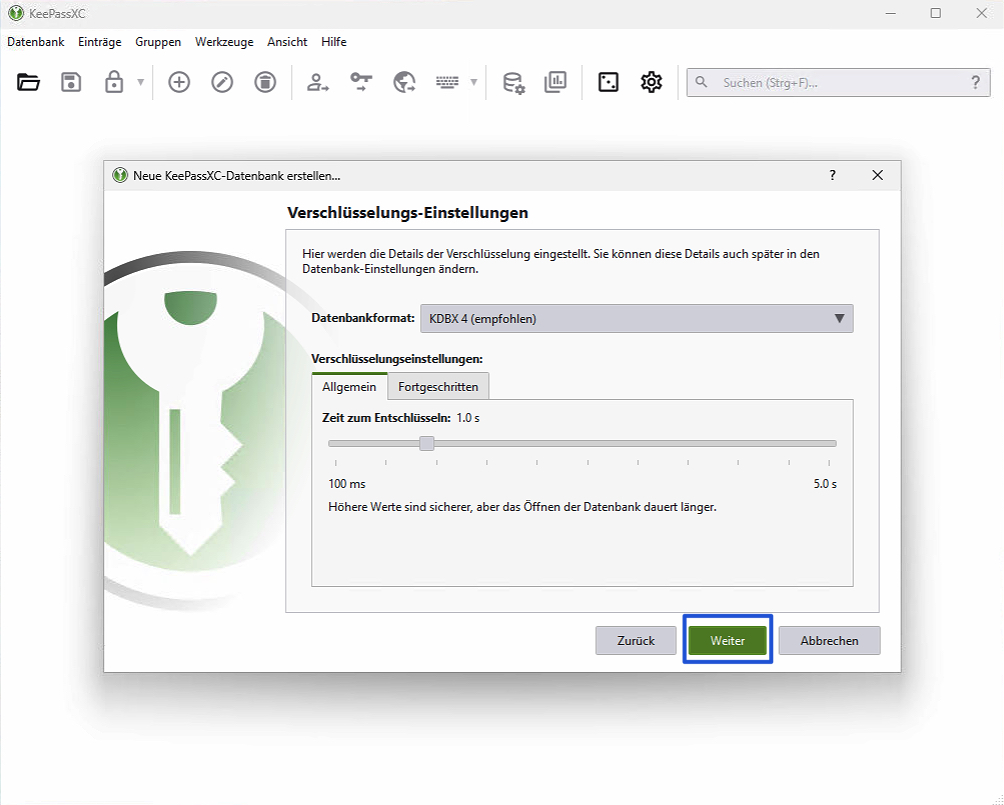
Task: Click the delete entry trash icon
Action: [x=265, y=83]
